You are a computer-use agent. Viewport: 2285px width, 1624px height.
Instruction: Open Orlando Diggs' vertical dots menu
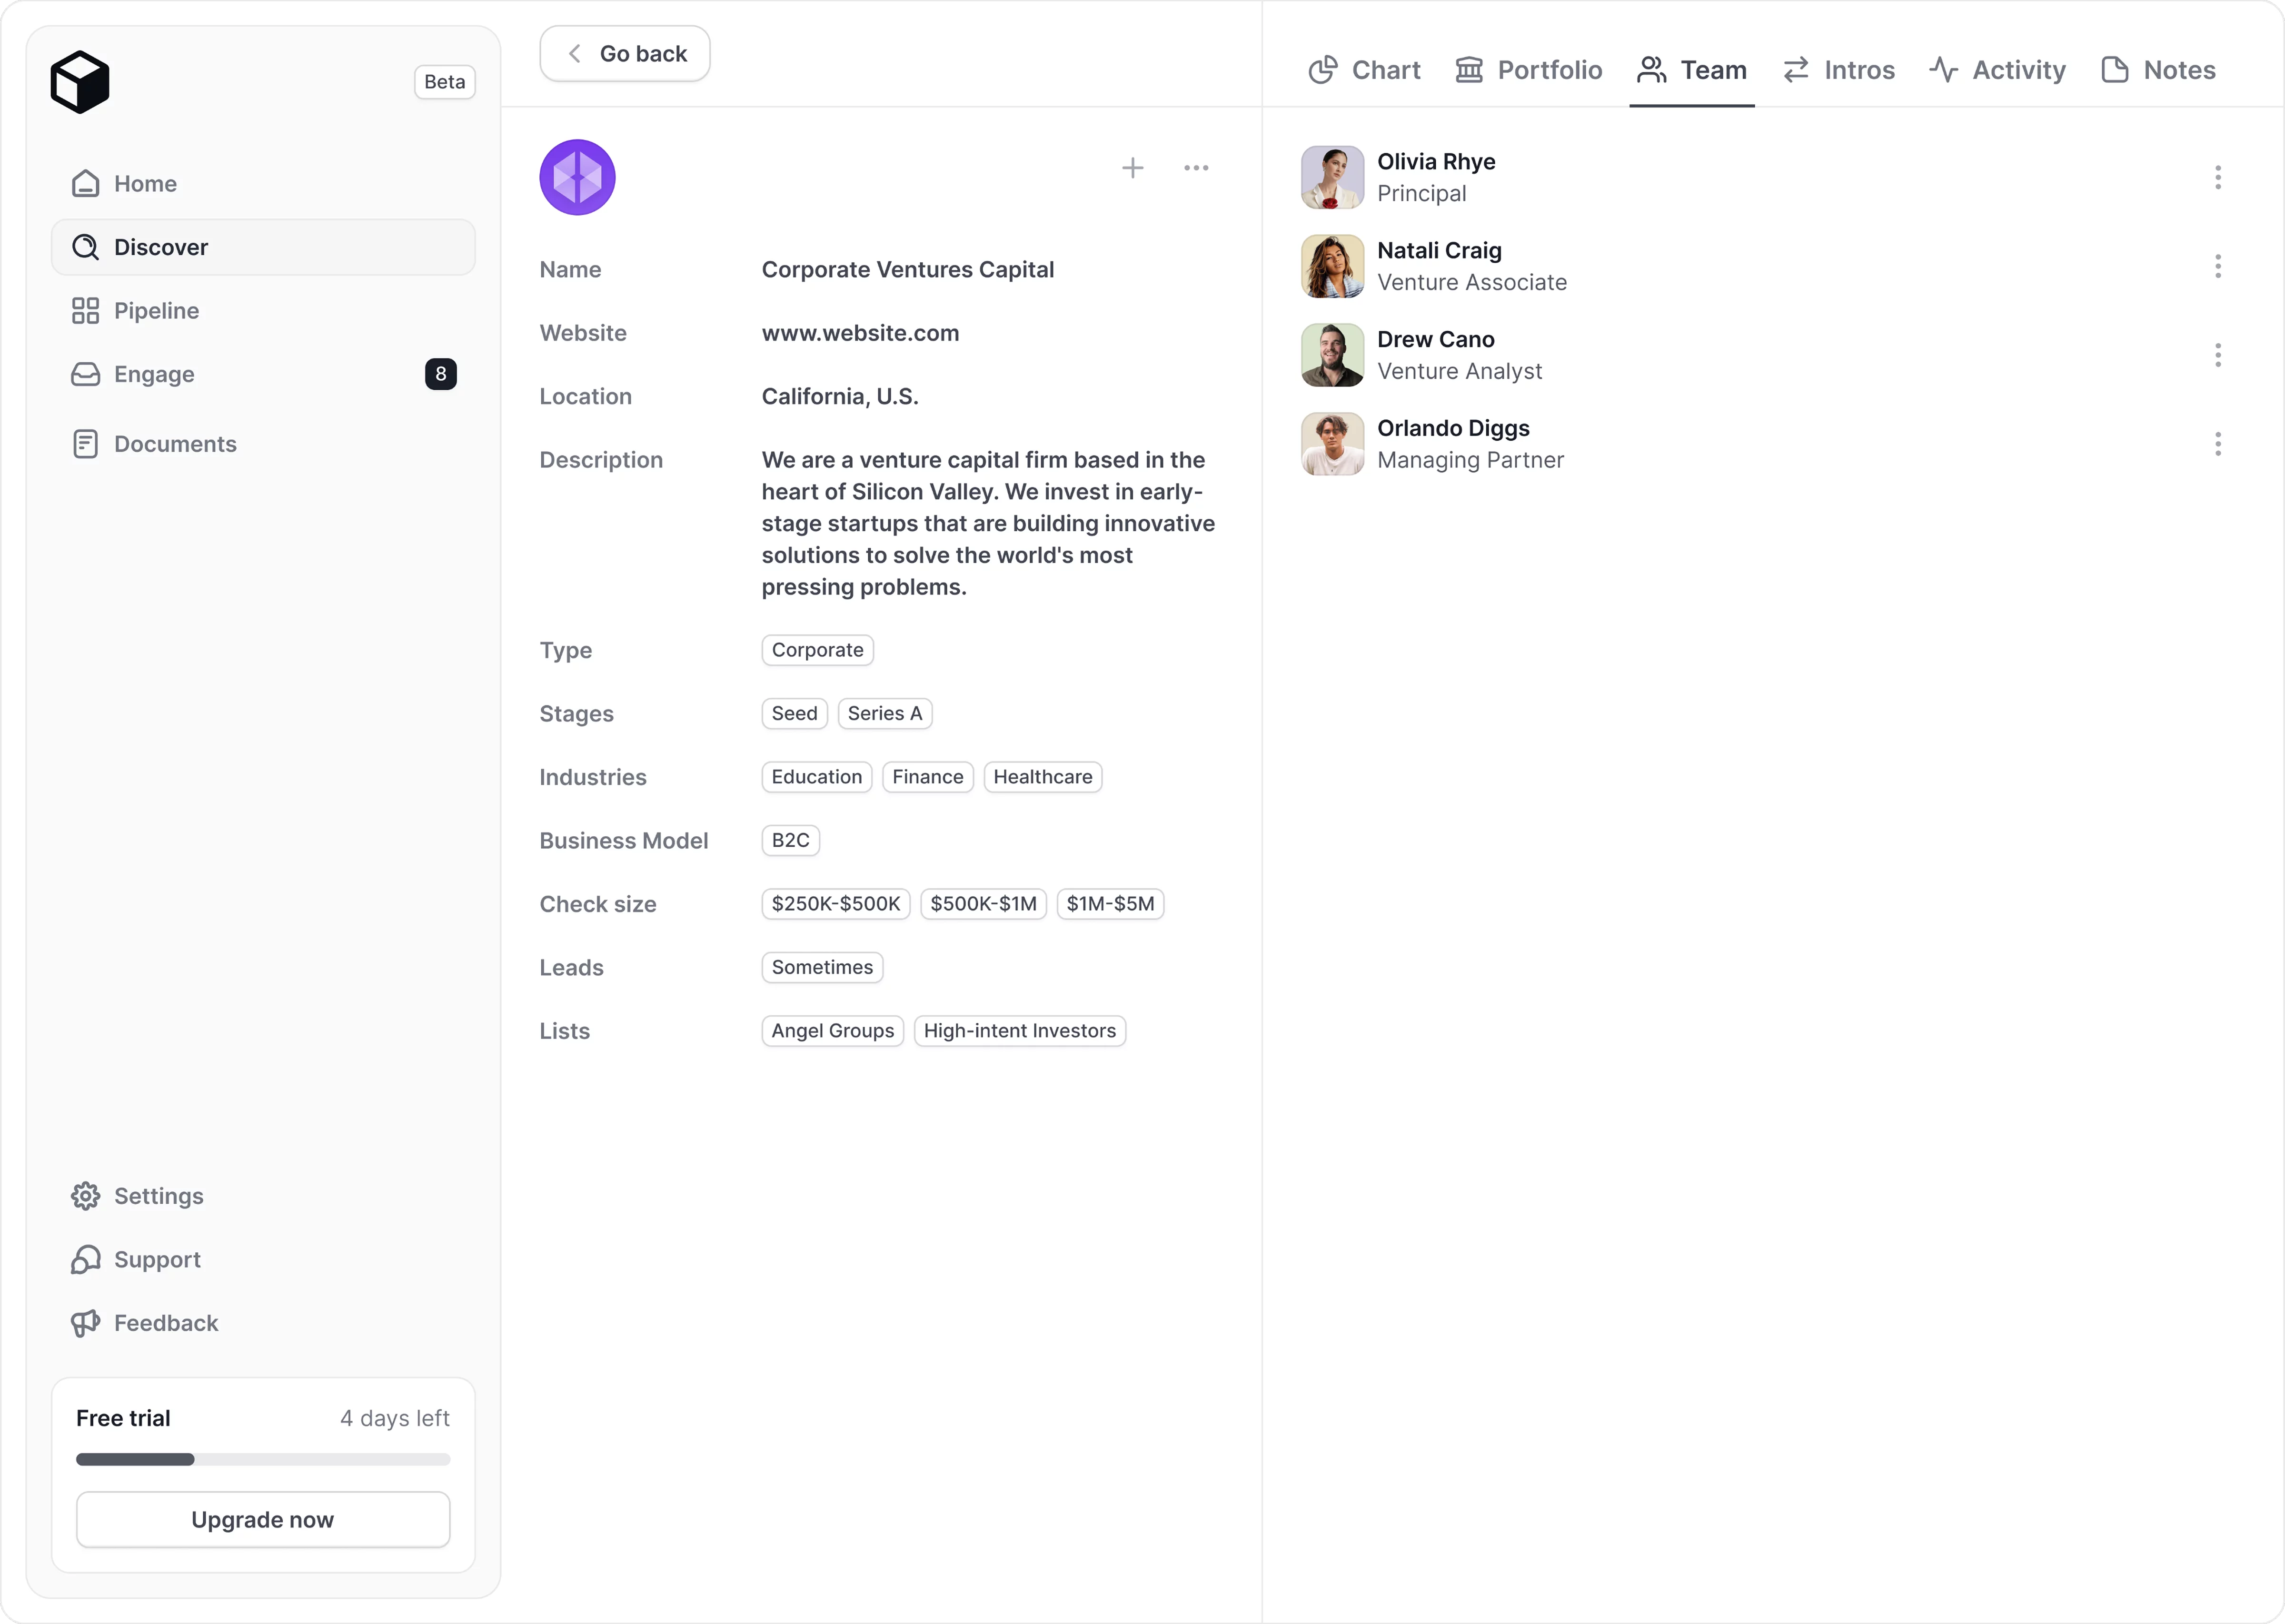click(x=2217, y=444)
